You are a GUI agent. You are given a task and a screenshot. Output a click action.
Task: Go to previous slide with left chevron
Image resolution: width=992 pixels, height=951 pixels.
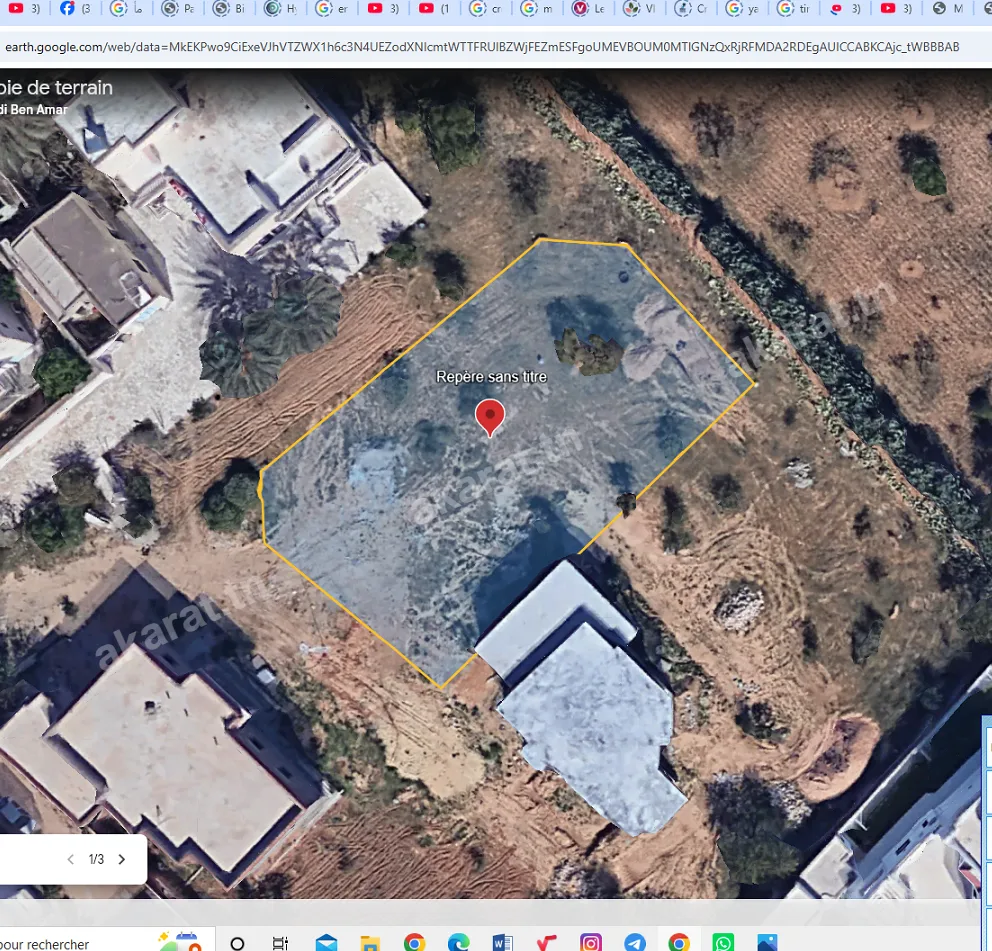pyautogui.click(x=71, y=859)
